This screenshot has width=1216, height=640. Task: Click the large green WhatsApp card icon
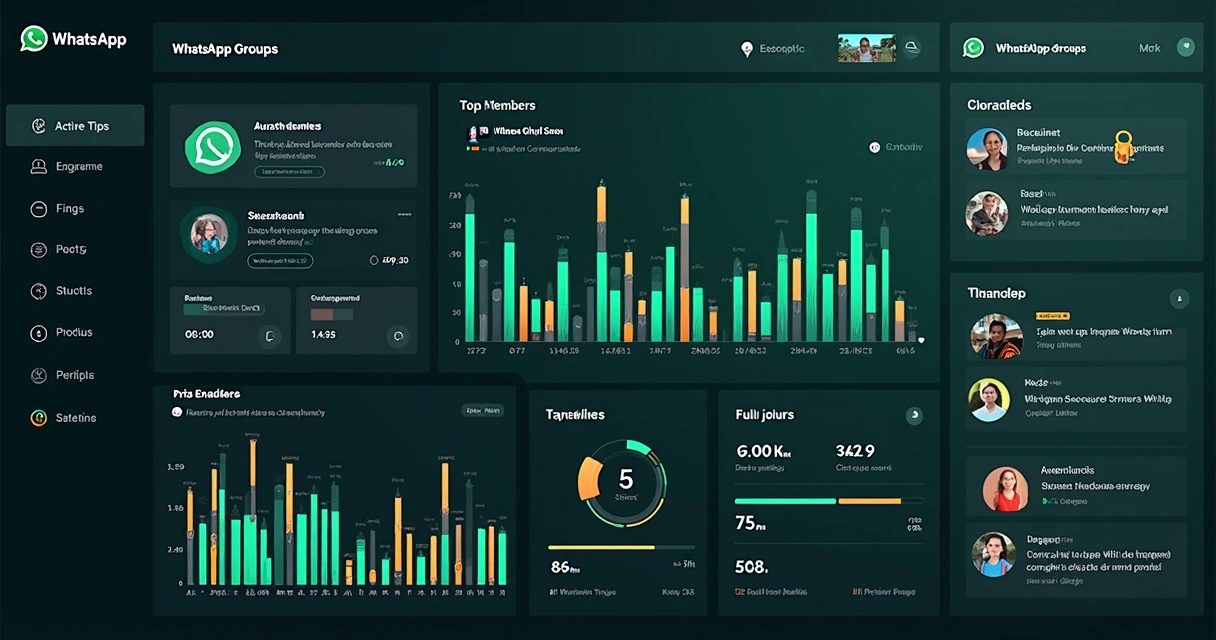(x=212, y=146)
